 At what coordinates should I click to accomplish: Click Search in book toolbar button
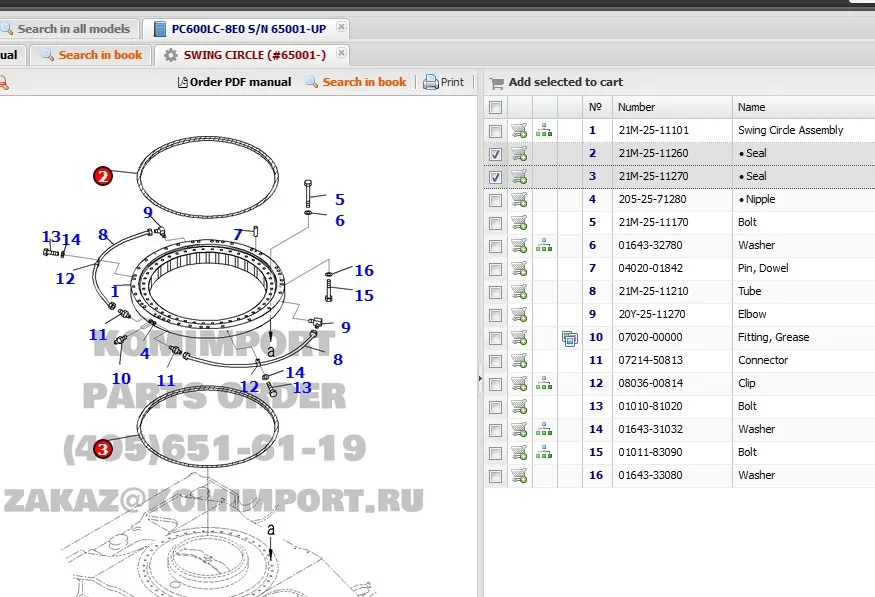click(356, 82)
